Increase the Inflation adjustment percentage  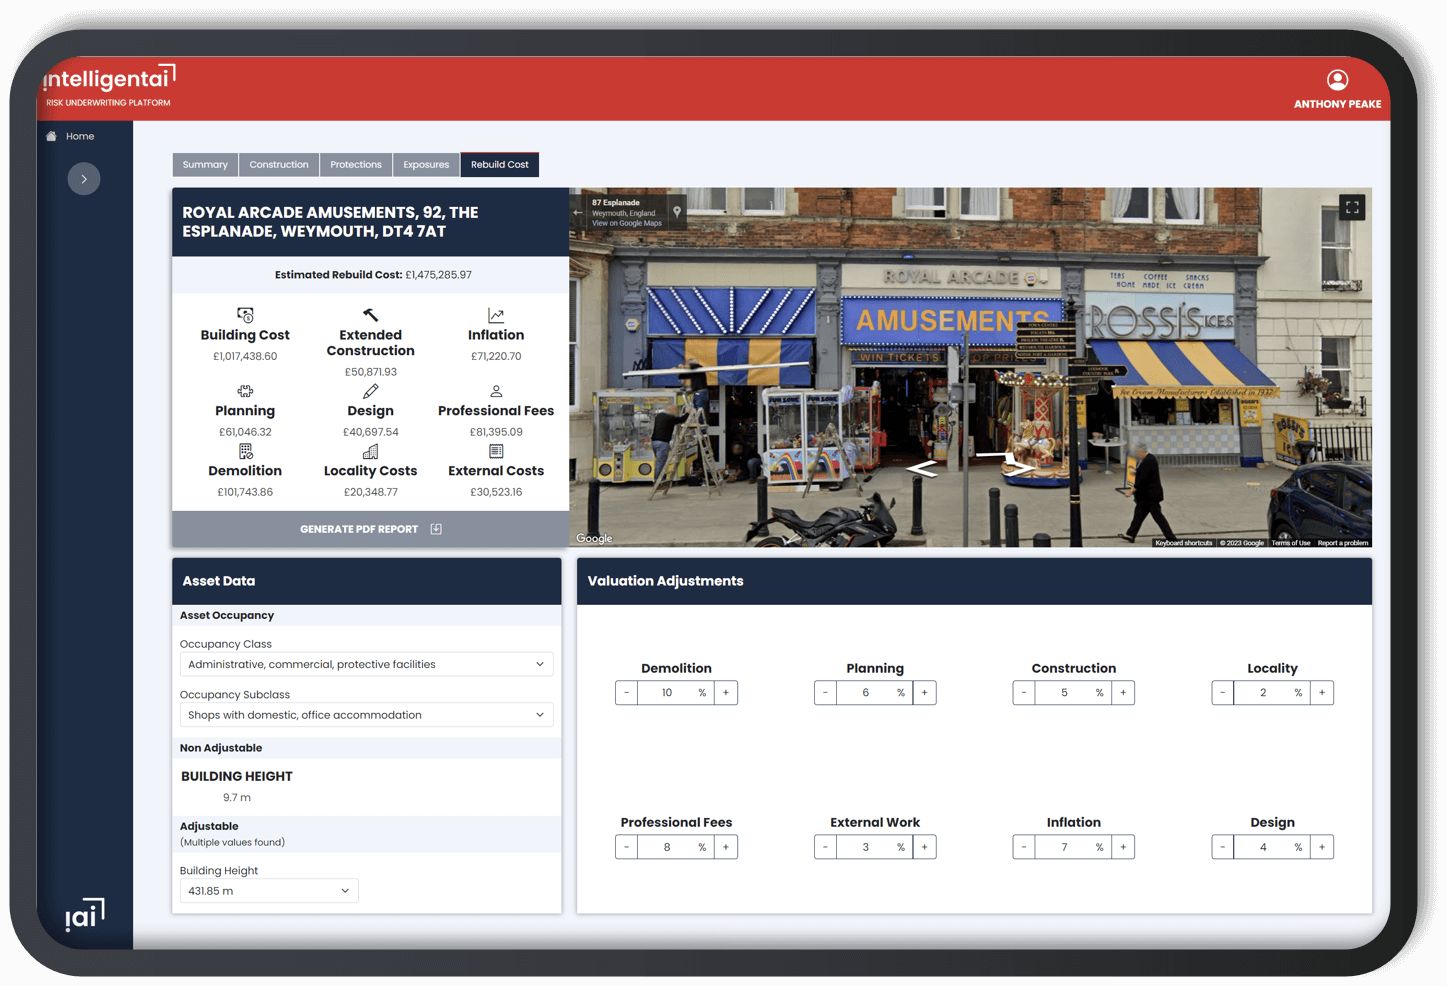[x=1123, y=847]
